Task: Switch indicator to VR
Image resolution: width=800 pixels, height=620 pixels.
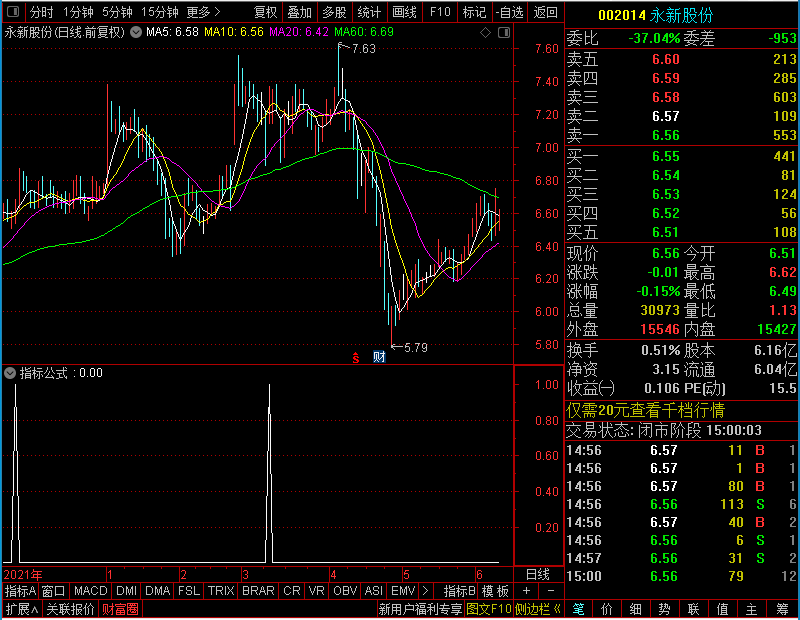Action: click(x=316, y=591)
